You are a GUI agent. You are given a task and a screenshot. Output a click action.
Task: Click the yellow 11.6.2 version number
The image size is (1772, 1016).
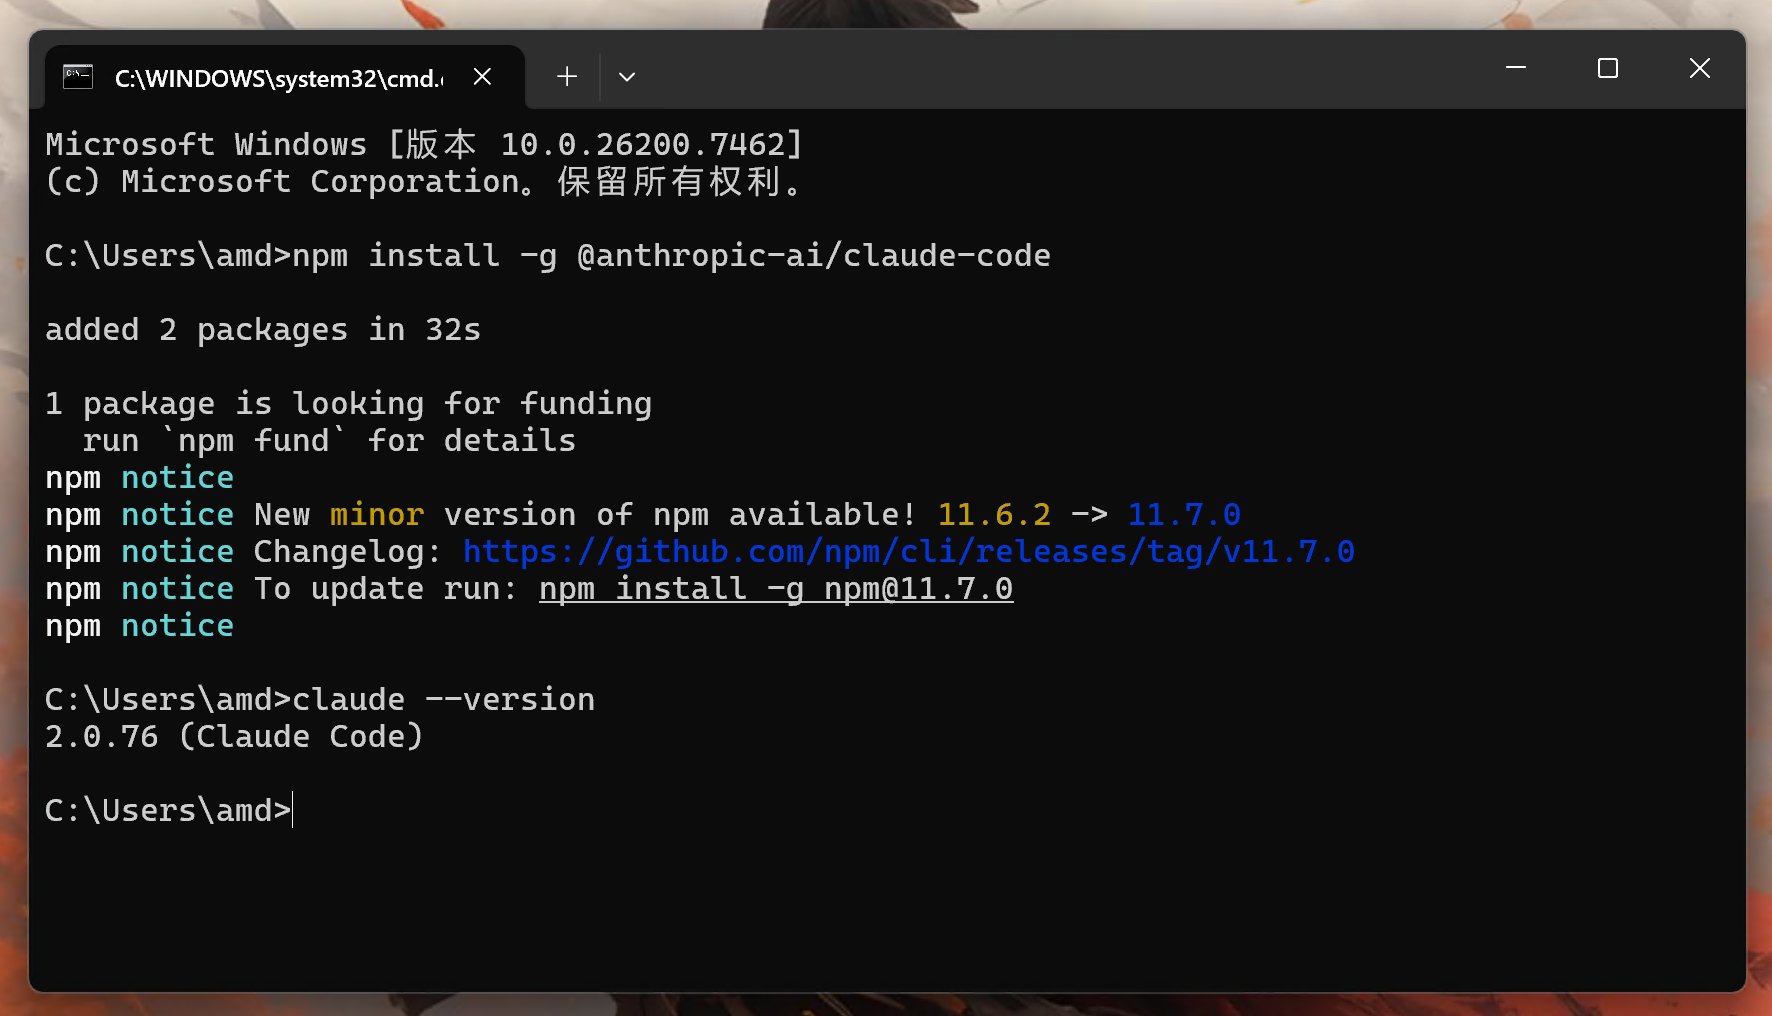point(994,515)
